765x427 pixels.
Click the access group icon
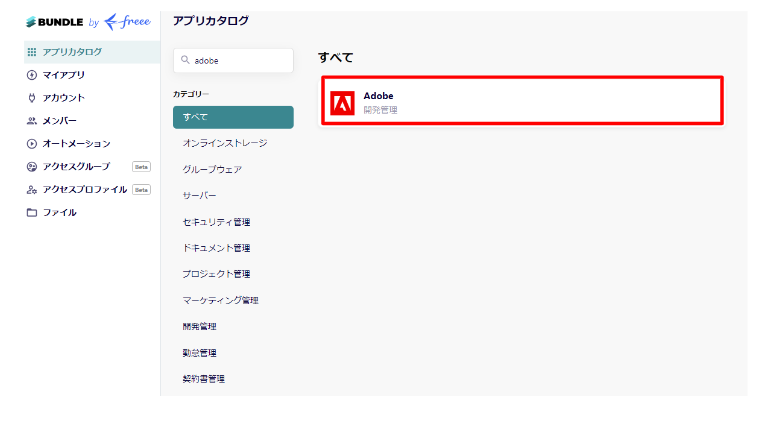32,166
